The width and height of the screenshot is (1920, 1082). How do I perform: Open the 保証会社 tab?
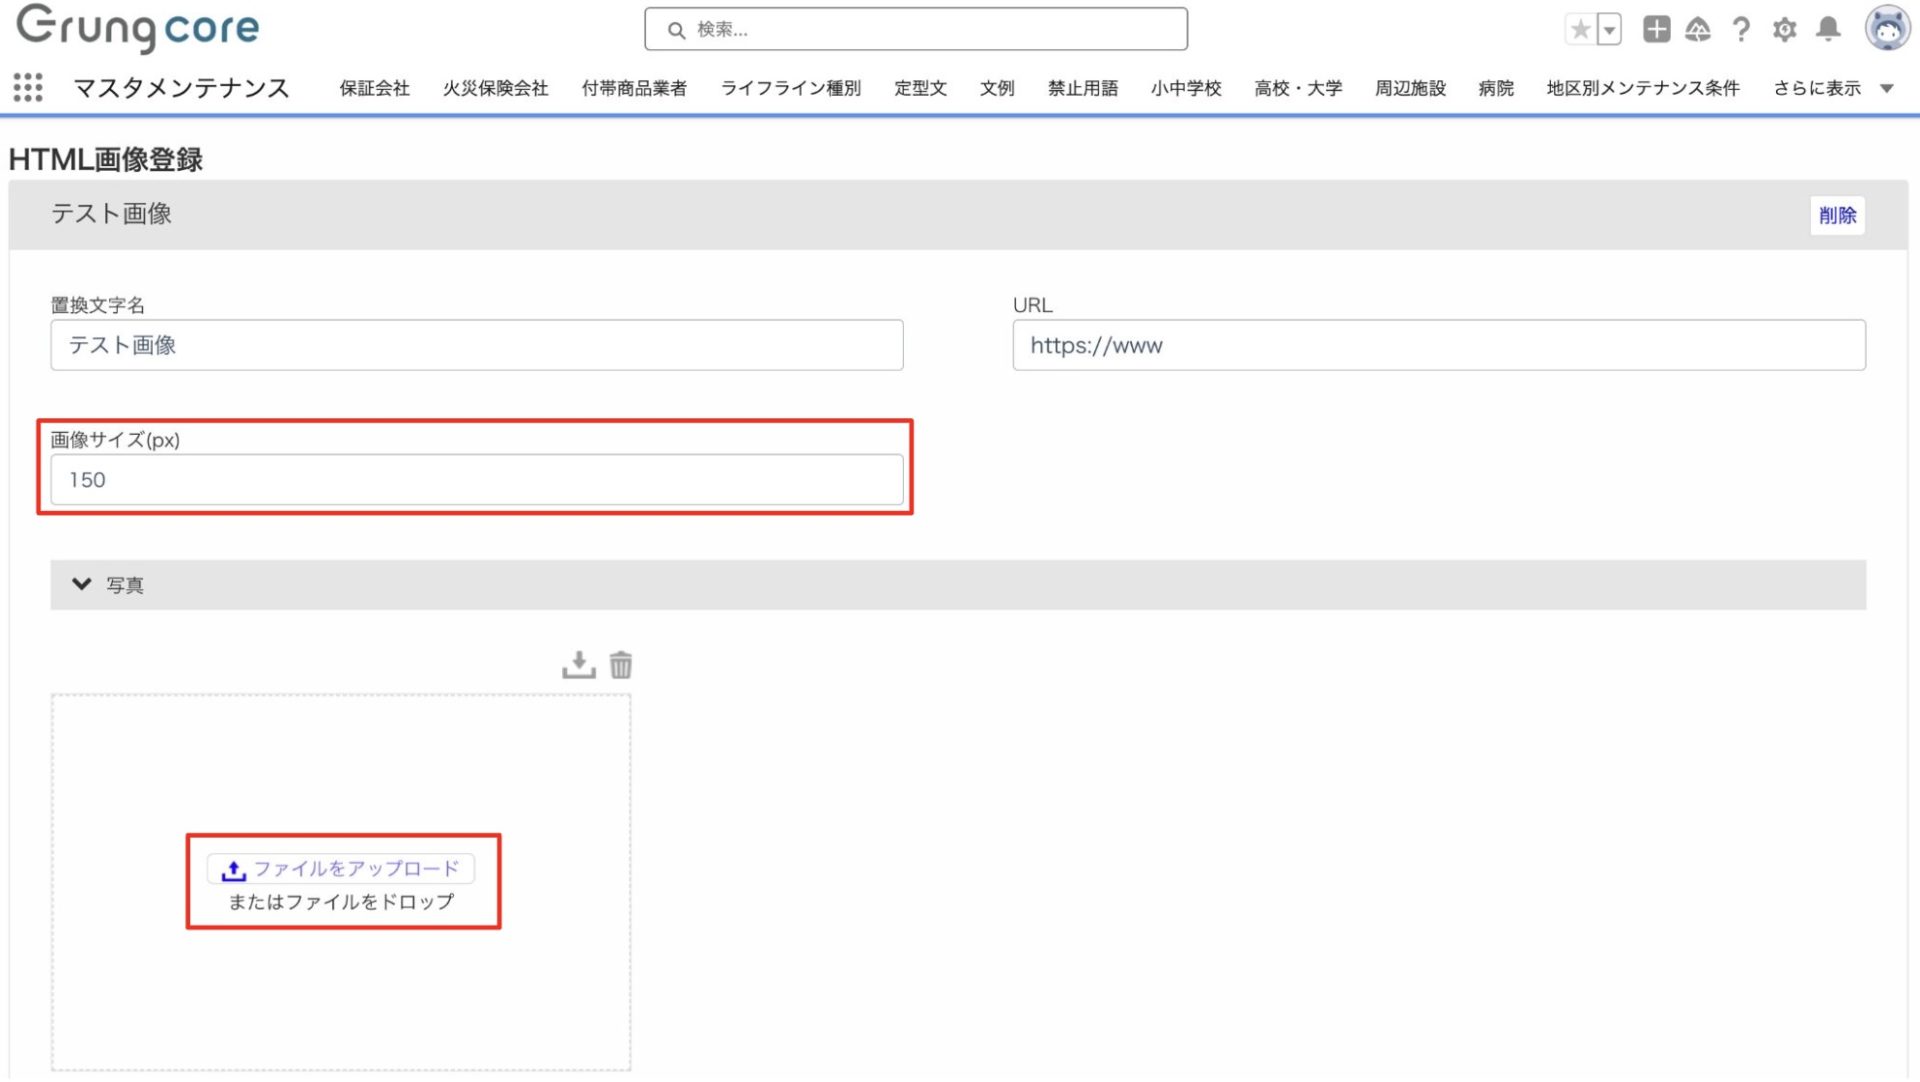(374, 88)
